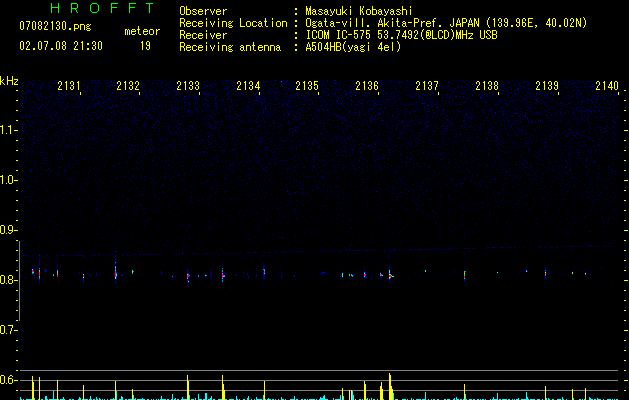
Task: Click the 2133 time axis marker
Action: [x=188, y=85]
